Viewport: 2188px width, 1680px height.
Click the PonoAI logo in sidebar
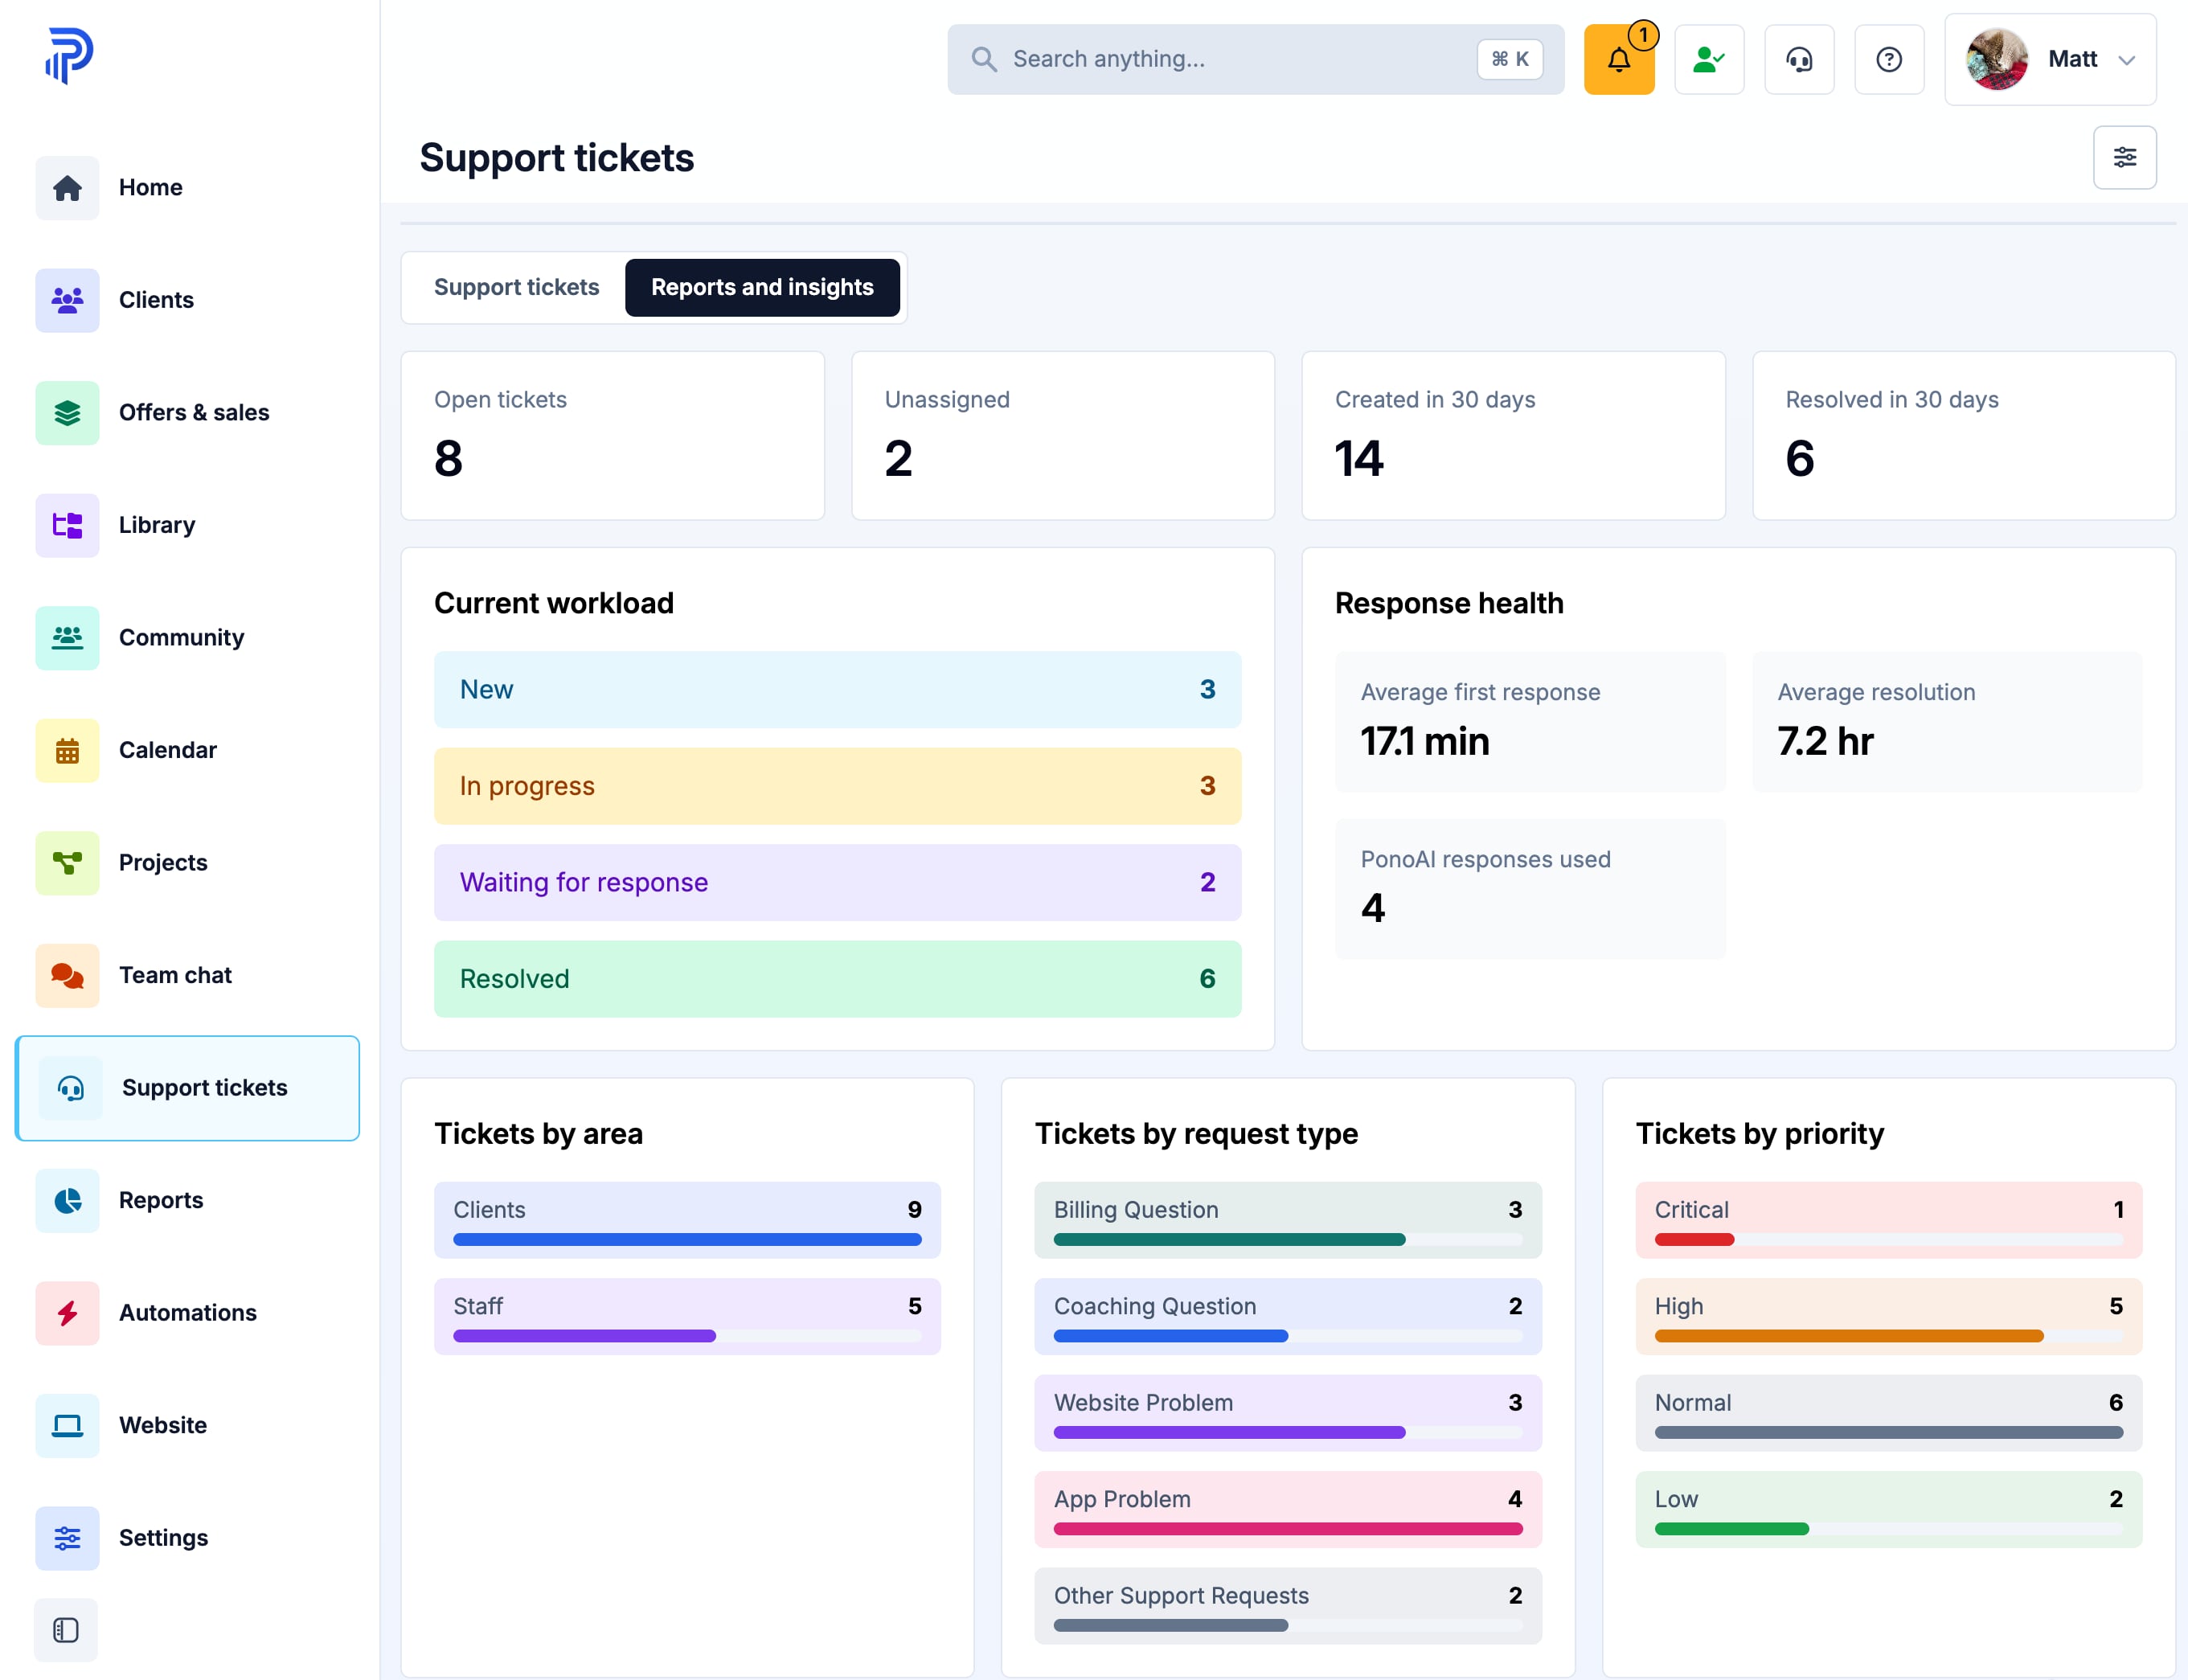pyautogui.click(x=69, y=55)
